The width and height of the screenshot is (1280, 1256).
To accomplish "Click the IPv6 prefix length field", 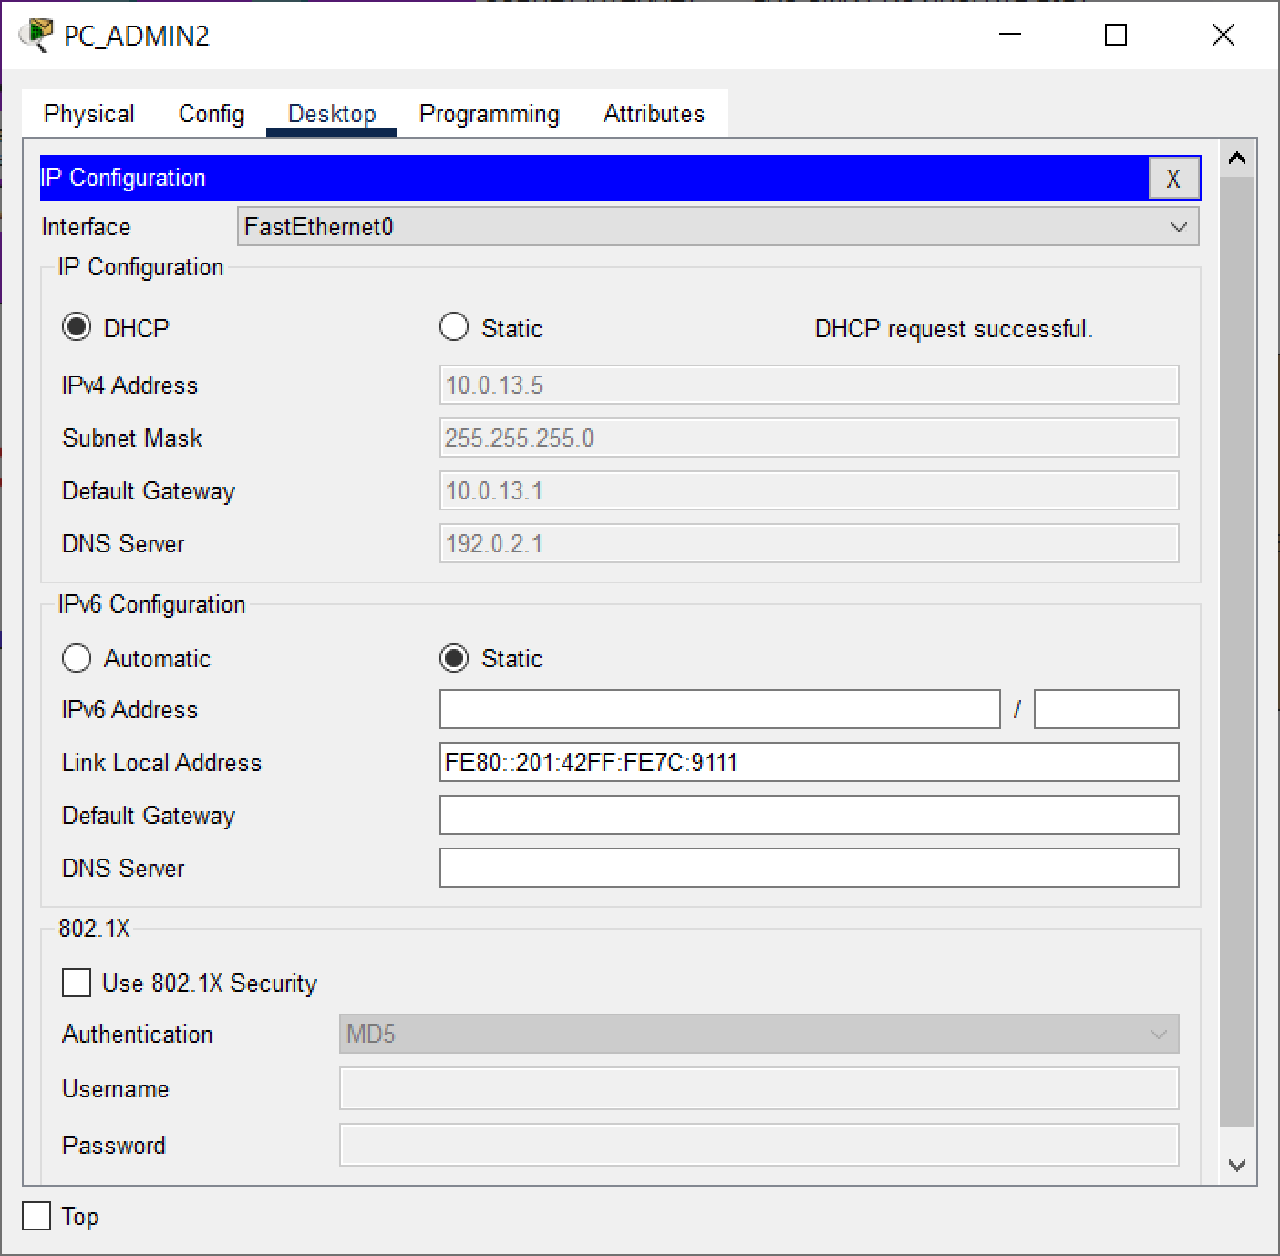I will tap(1106, 709).
